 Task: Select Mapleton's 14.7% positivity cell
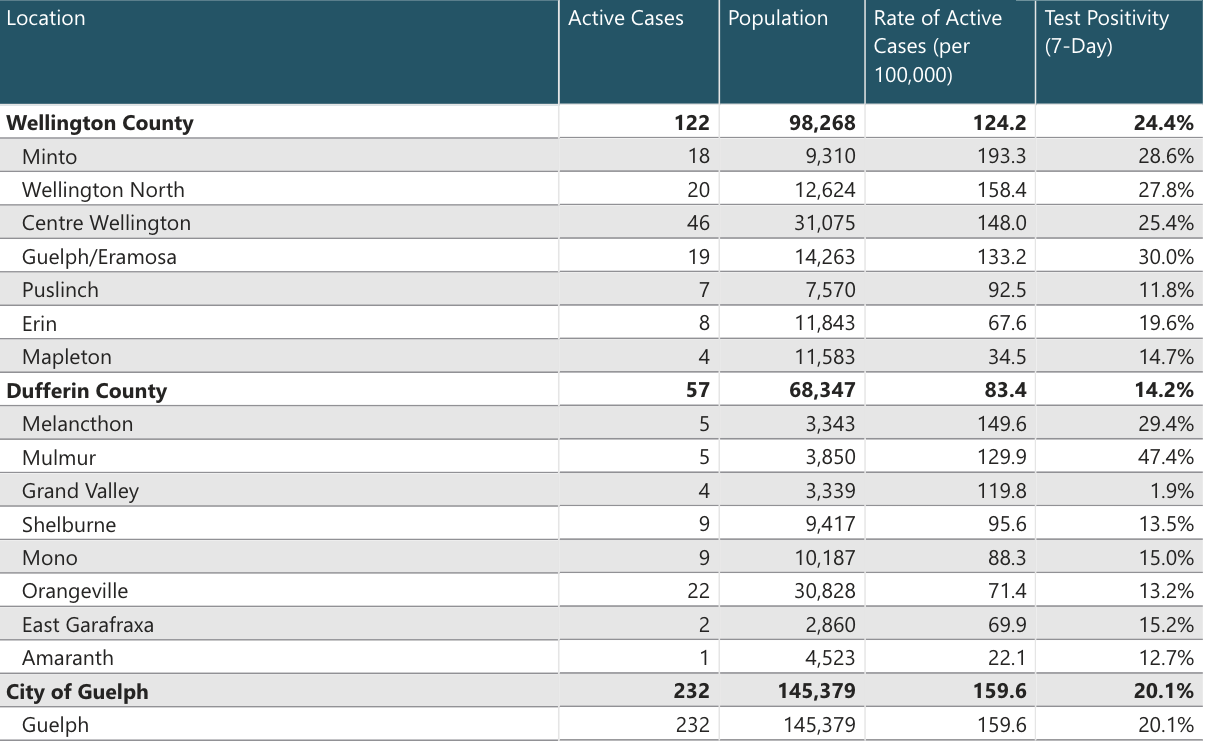(1165, 357)
